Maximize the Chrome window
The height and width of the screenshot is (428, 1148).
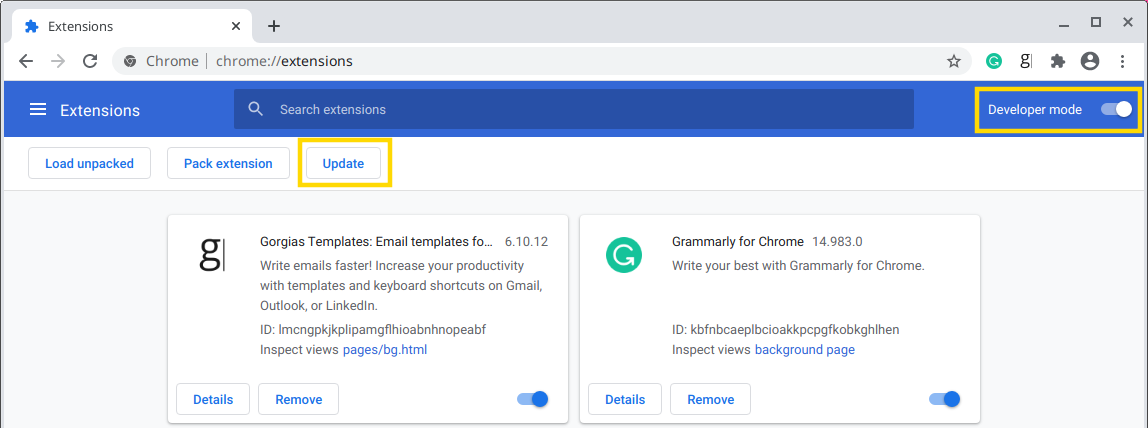[1096, 23]
